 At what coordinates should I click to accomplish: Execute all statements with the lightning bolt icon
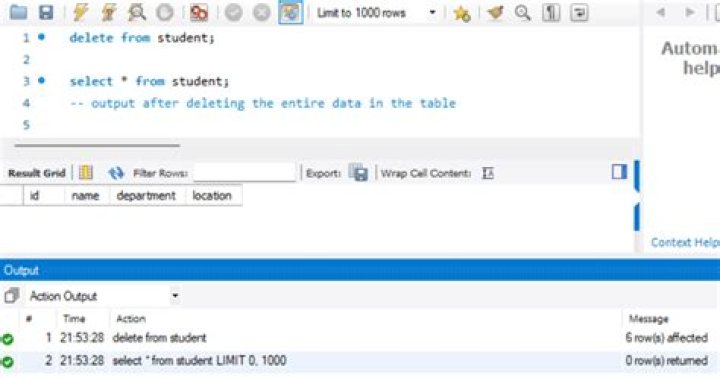80,12
